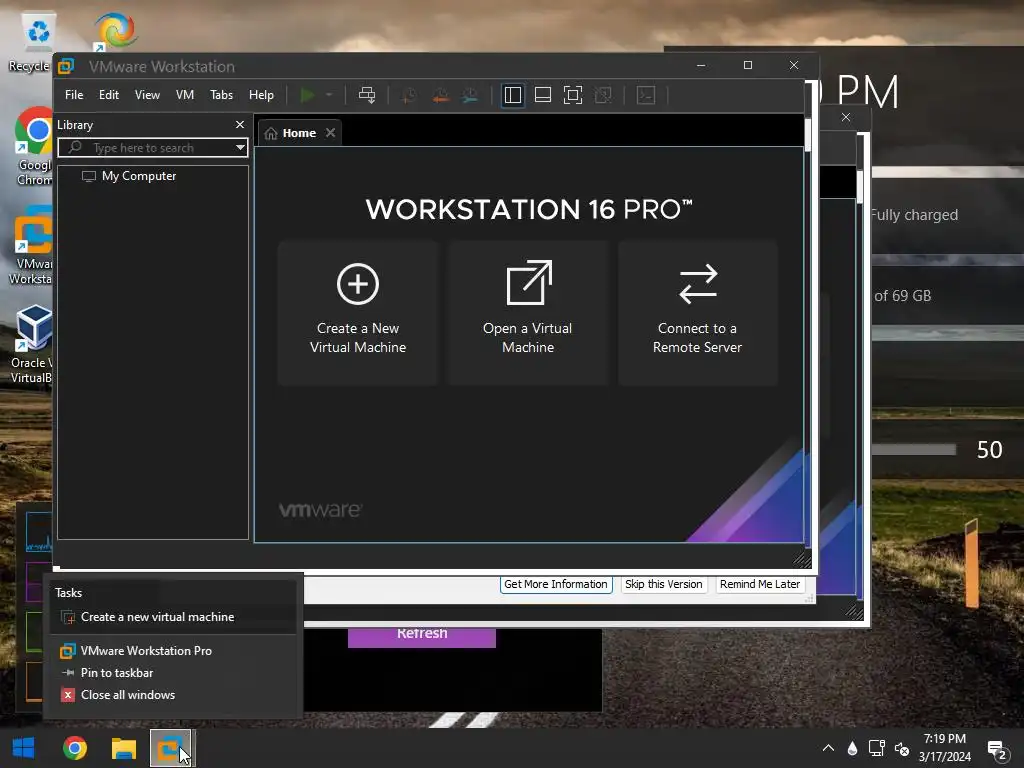Click VMware Workstation taskbar icon
1024x768 pixels.
tap(172, 748)
